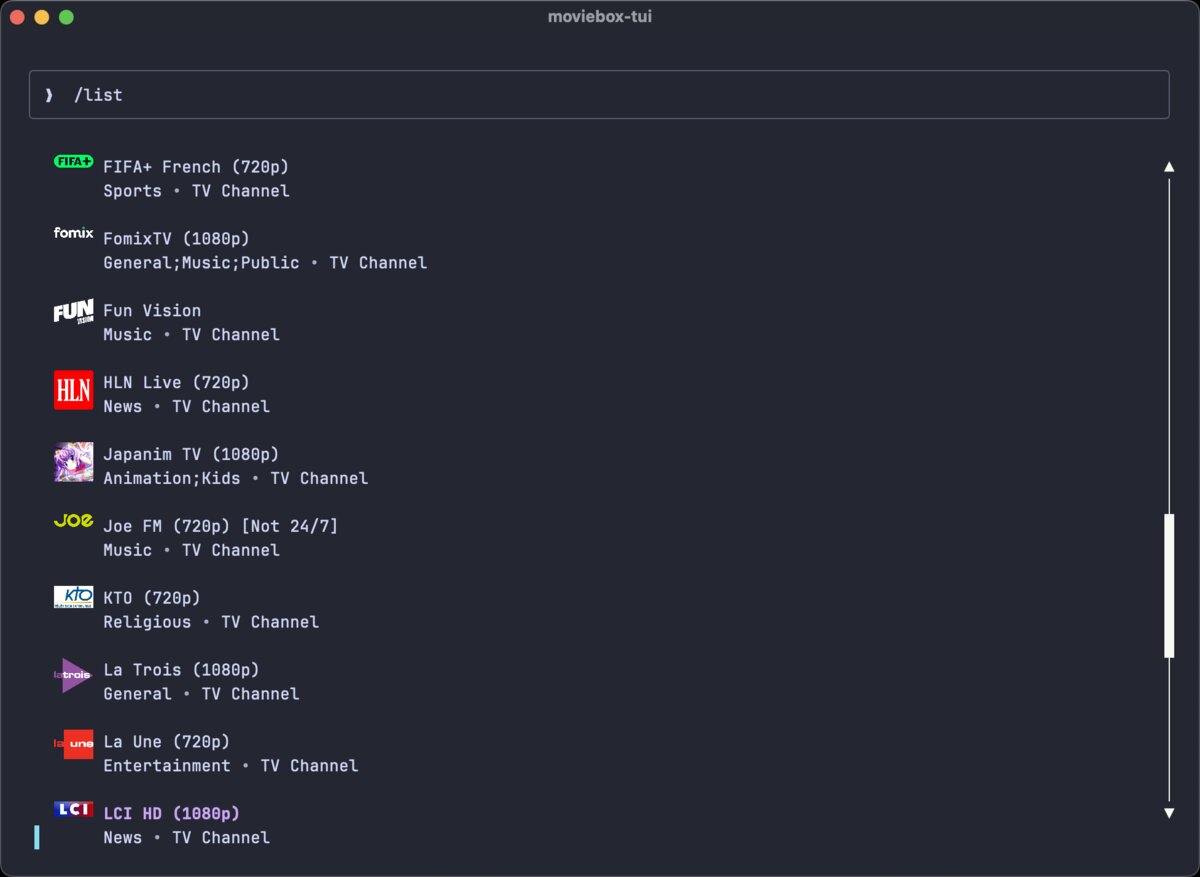Image resolution: width=1200 pixels, height=877 pixels.
Task: Click the white scrollbar thumb
Action: [x=1169, y=586]
